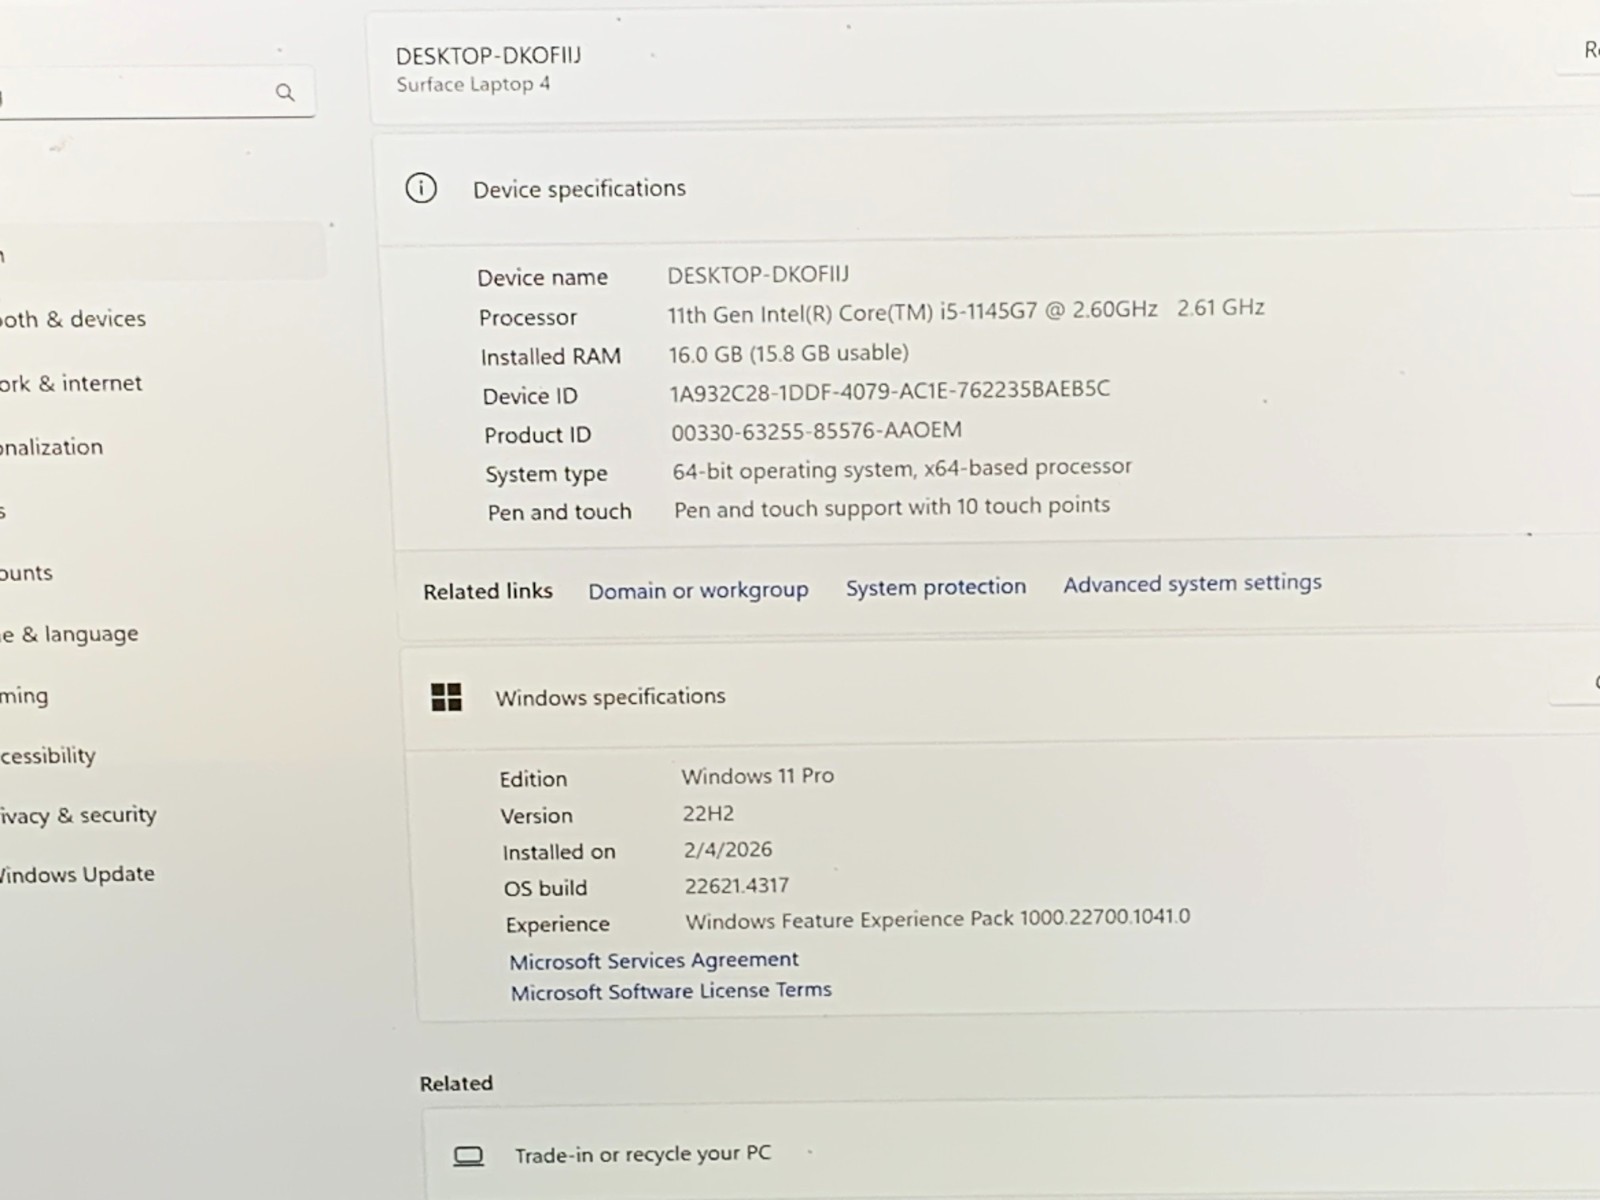This screenshot has height=1200, width=1600.
Task: Open Microsoft Software License Terms link
Action: click(x=671, y=992)
